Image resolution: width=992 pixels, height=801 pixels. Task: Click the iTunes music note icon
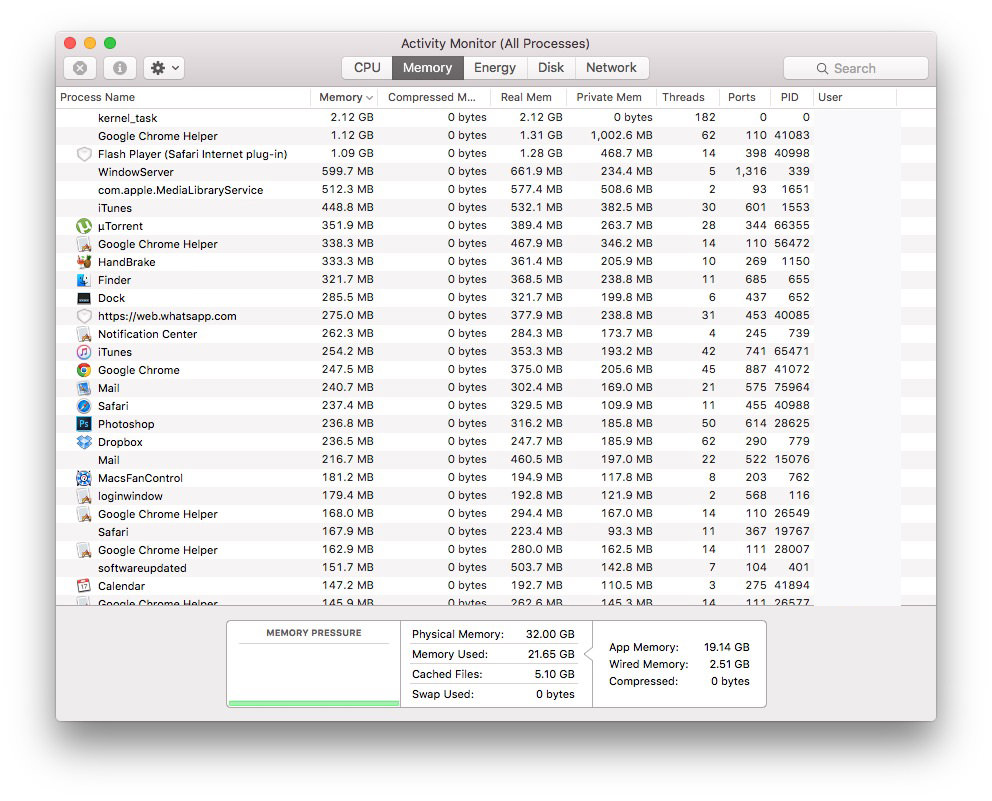pos(84,352)
